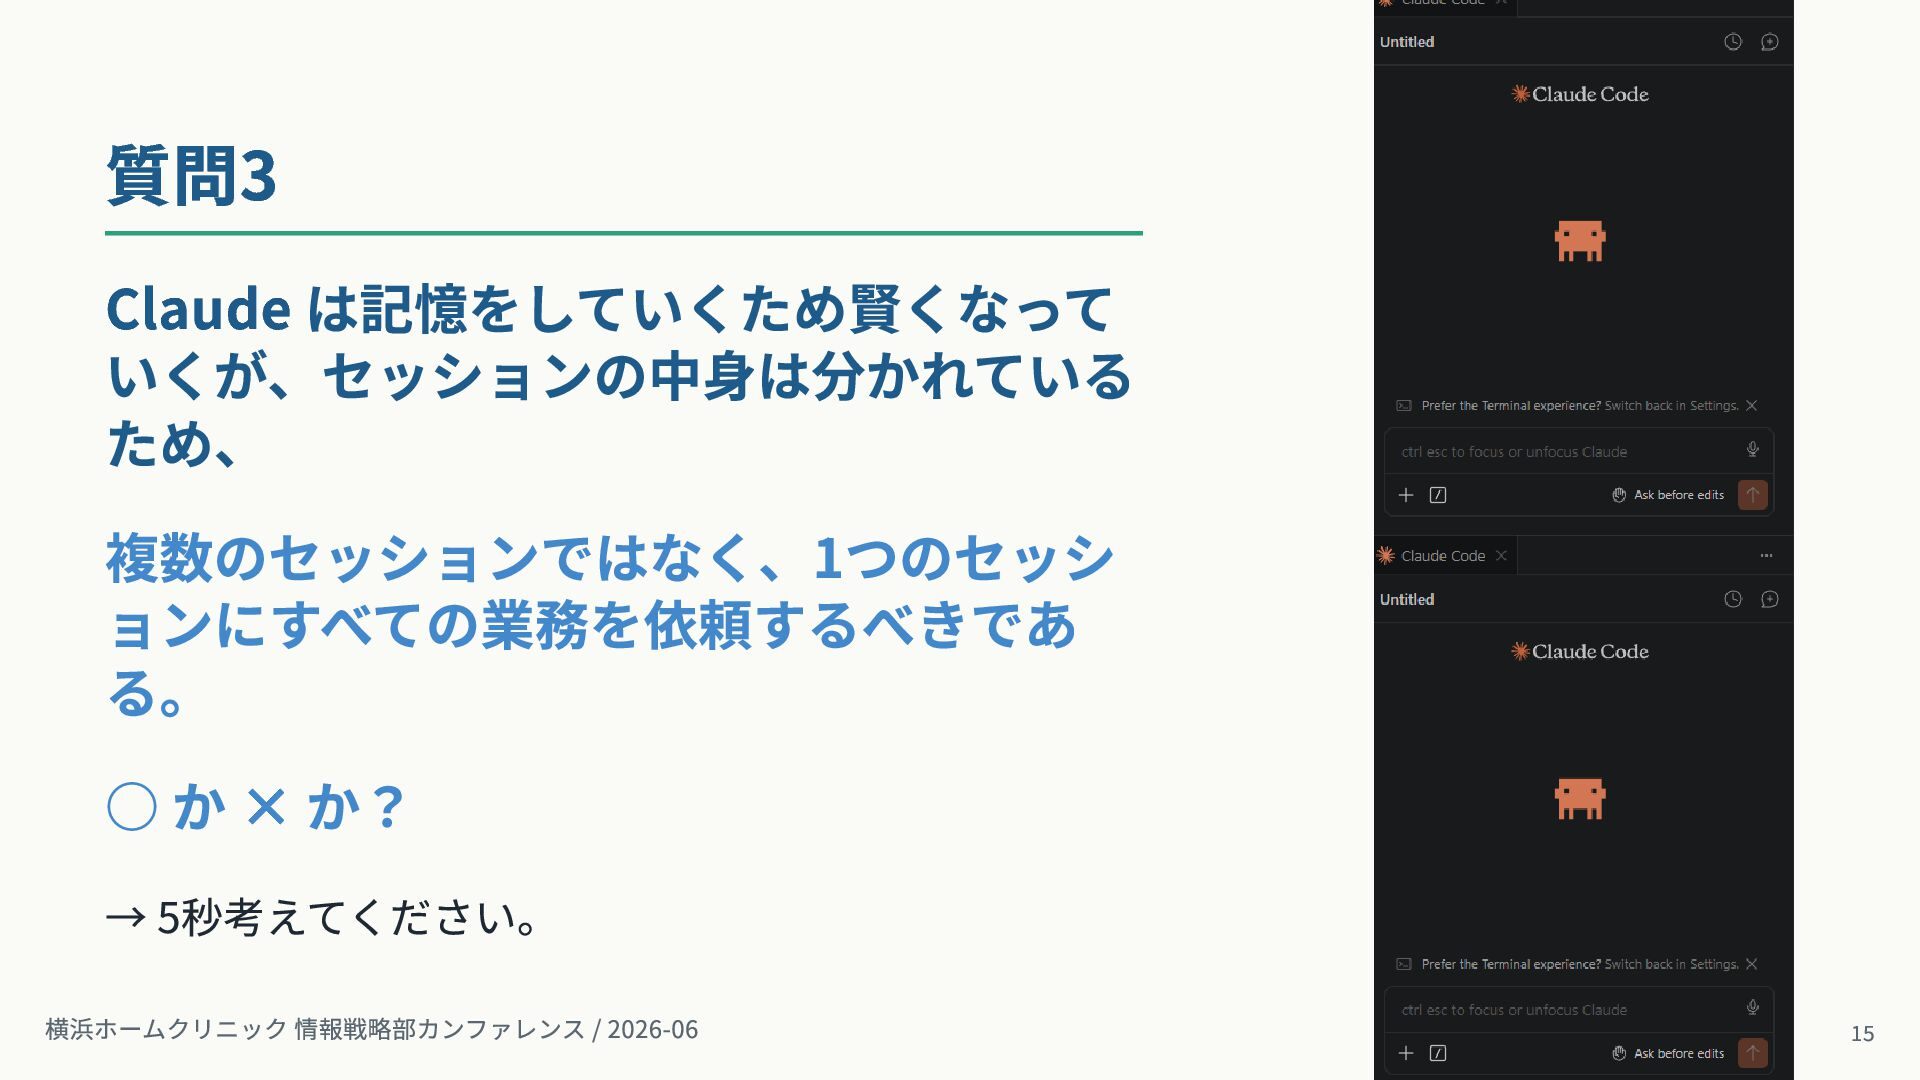Viewport: 1920px width, 1080px height.
Task: Click the pixel mascot in the upper Claude Code panel
Action: (1580, 241)
